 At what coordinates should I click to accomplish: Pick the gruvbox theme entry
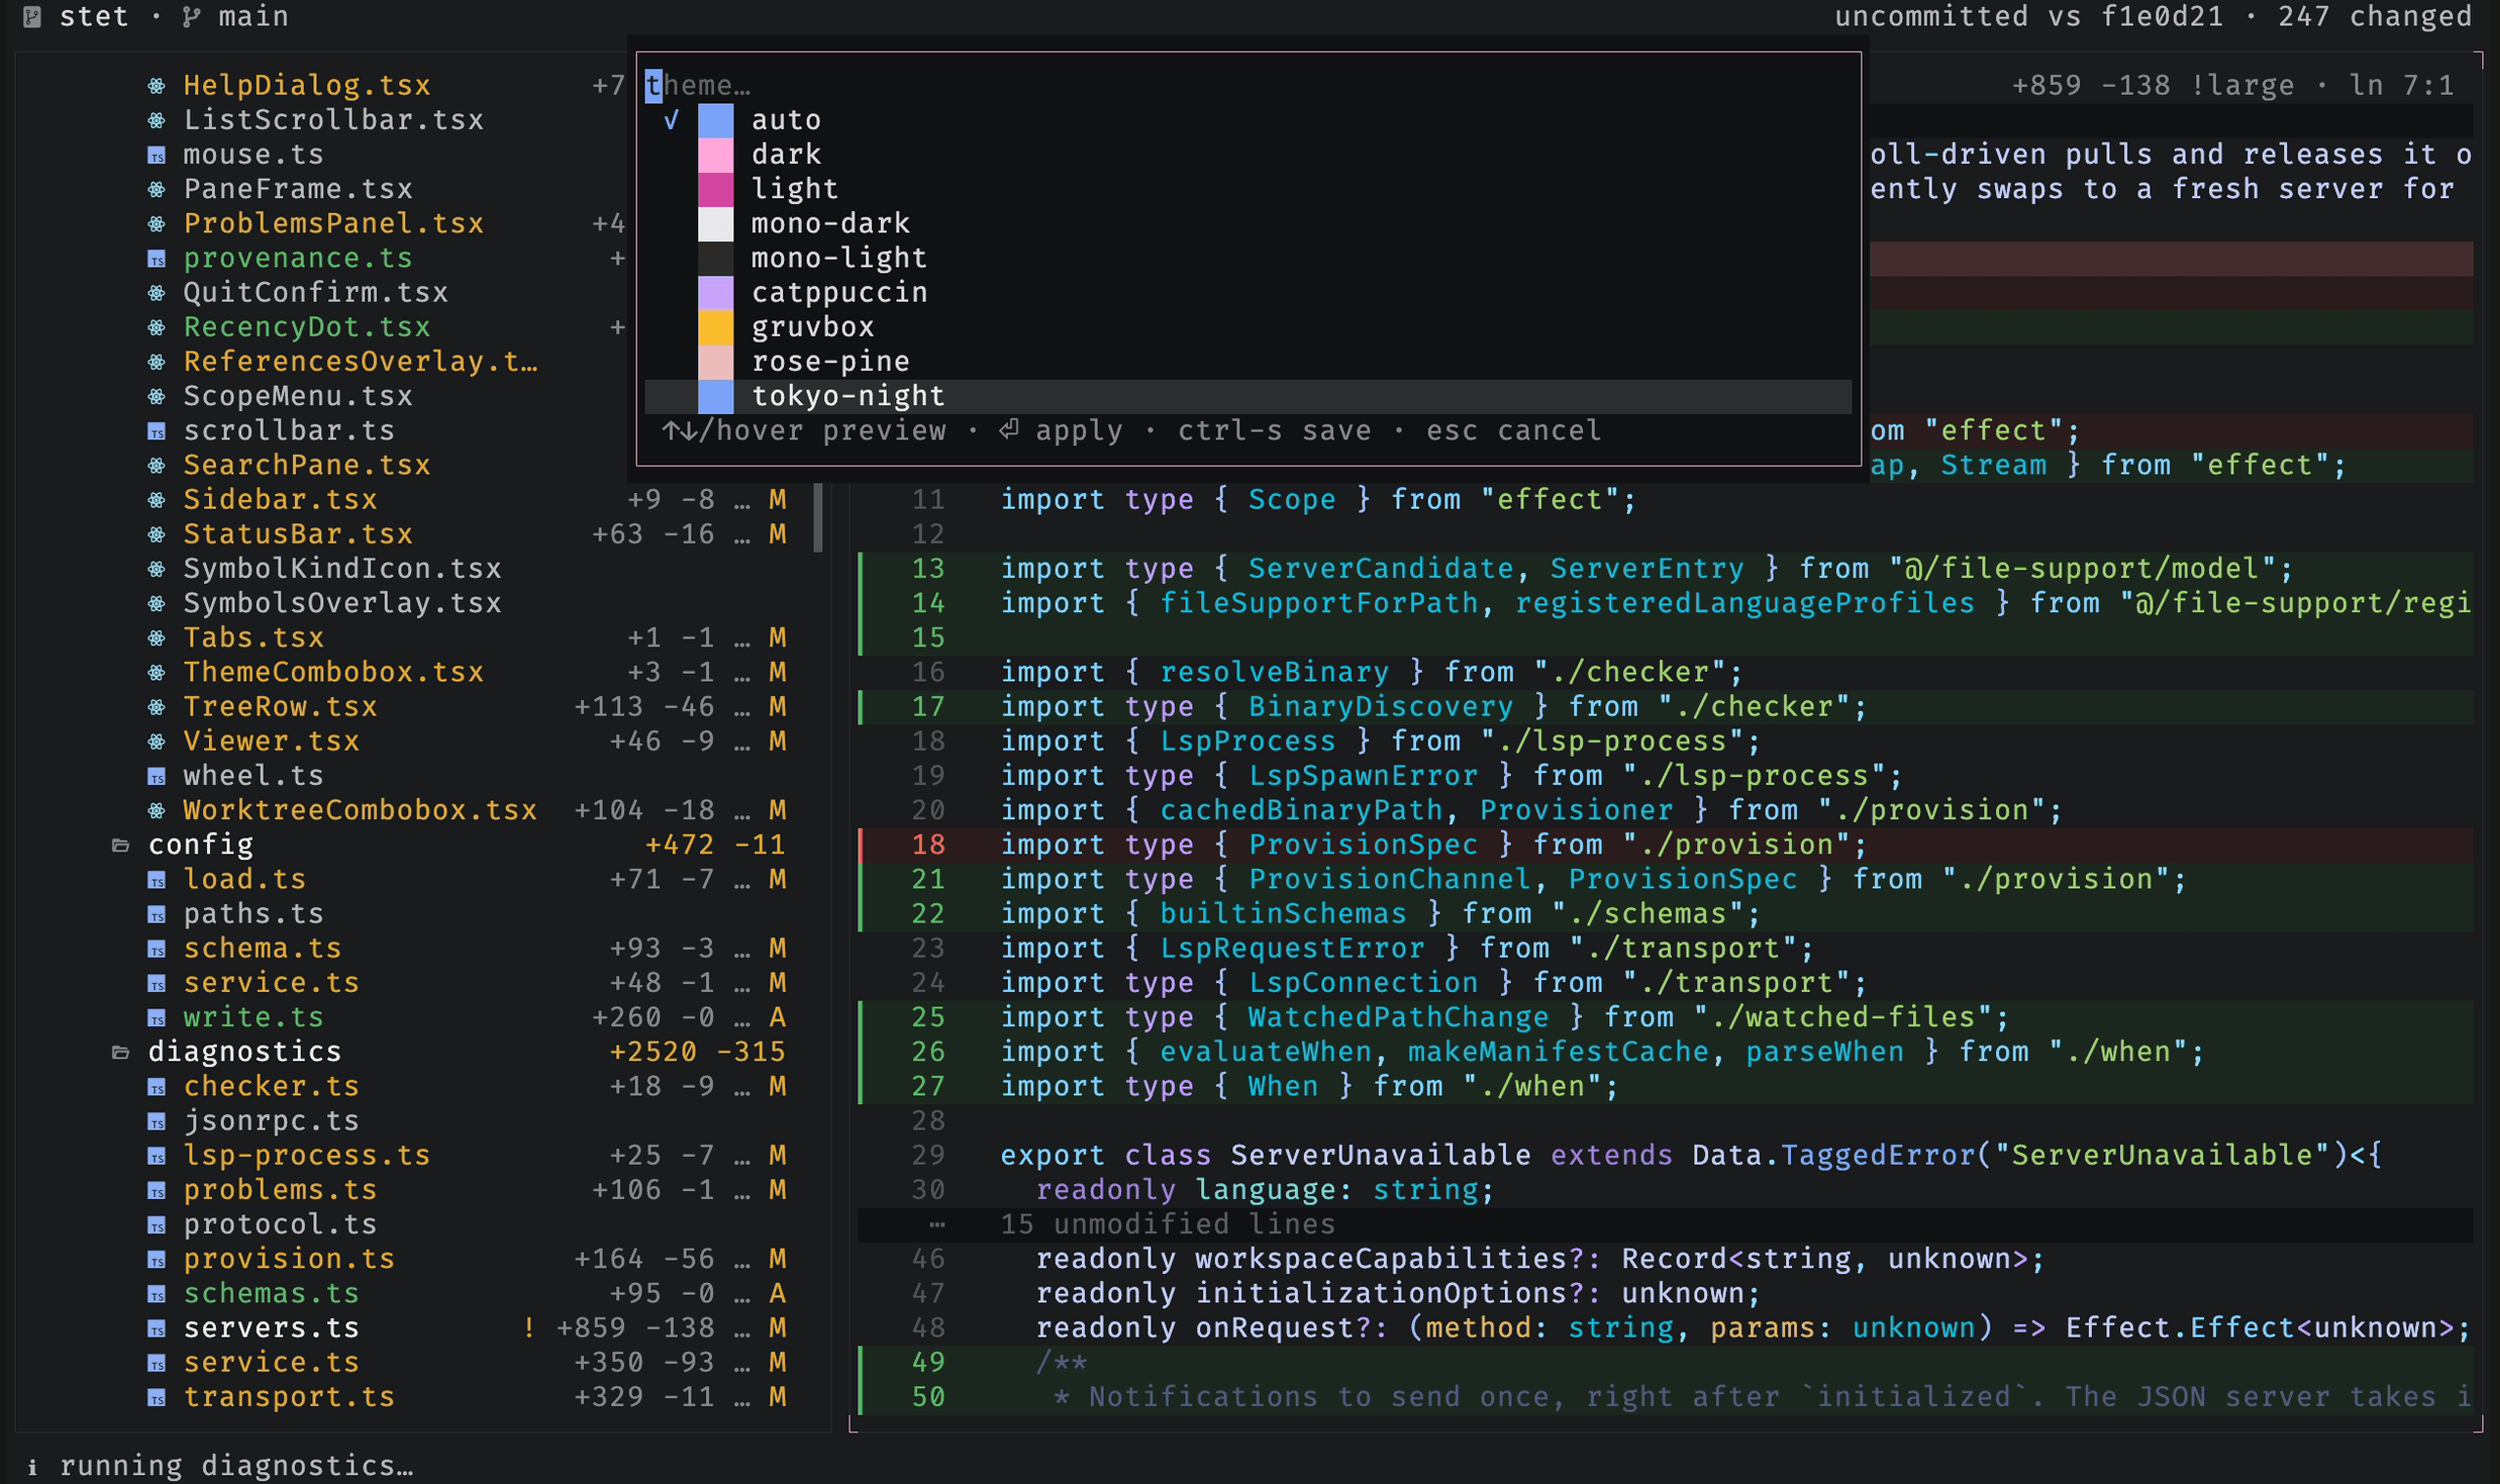point(1248,328)
